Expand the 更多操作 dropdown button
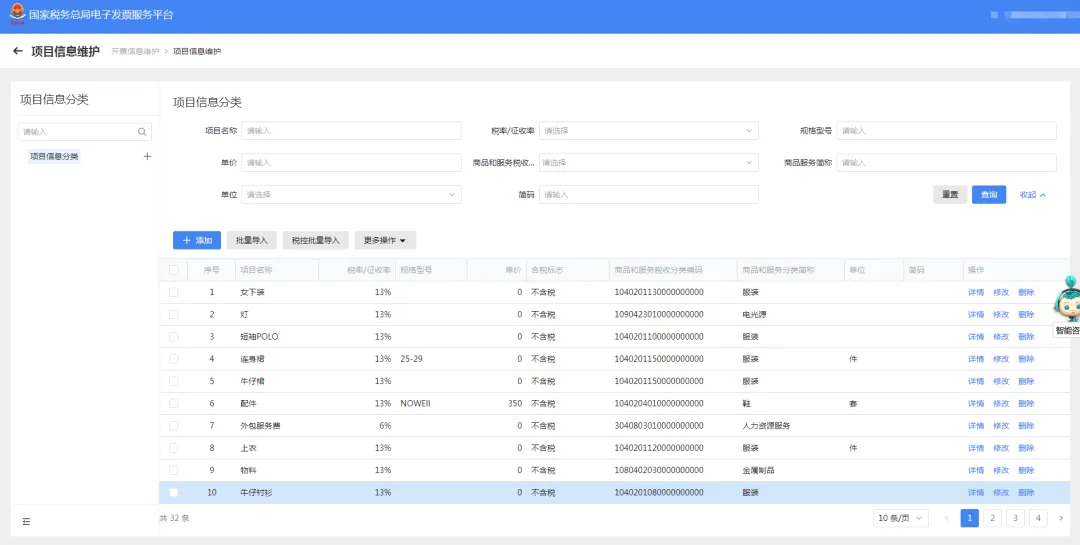Screen dimensions: 1080x545 pyautogui.click(x=385, y=240)
